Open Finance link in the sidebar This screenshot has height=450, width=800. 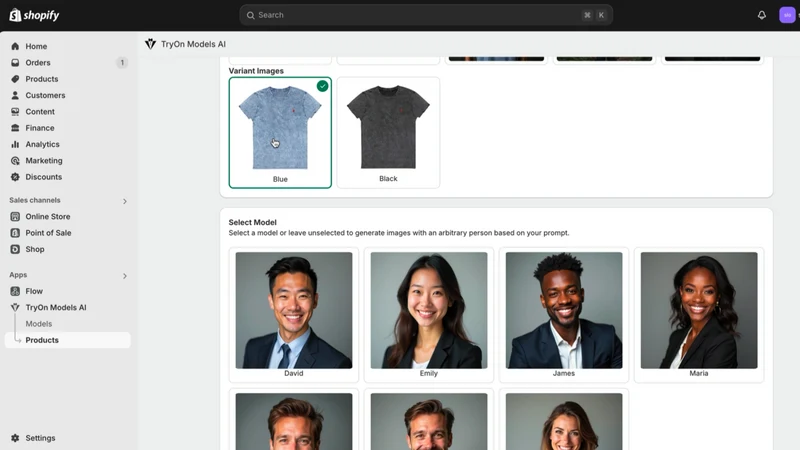pos(40,128)
